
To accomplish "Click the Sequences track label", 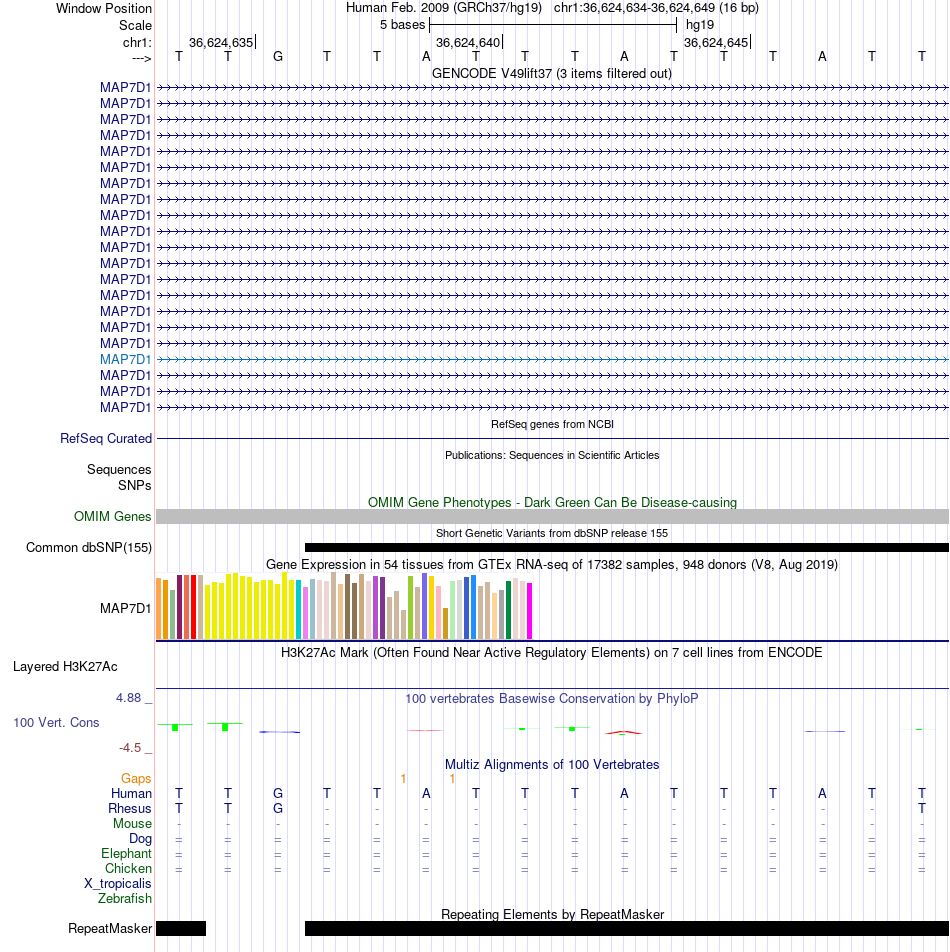I will (119, 469).
